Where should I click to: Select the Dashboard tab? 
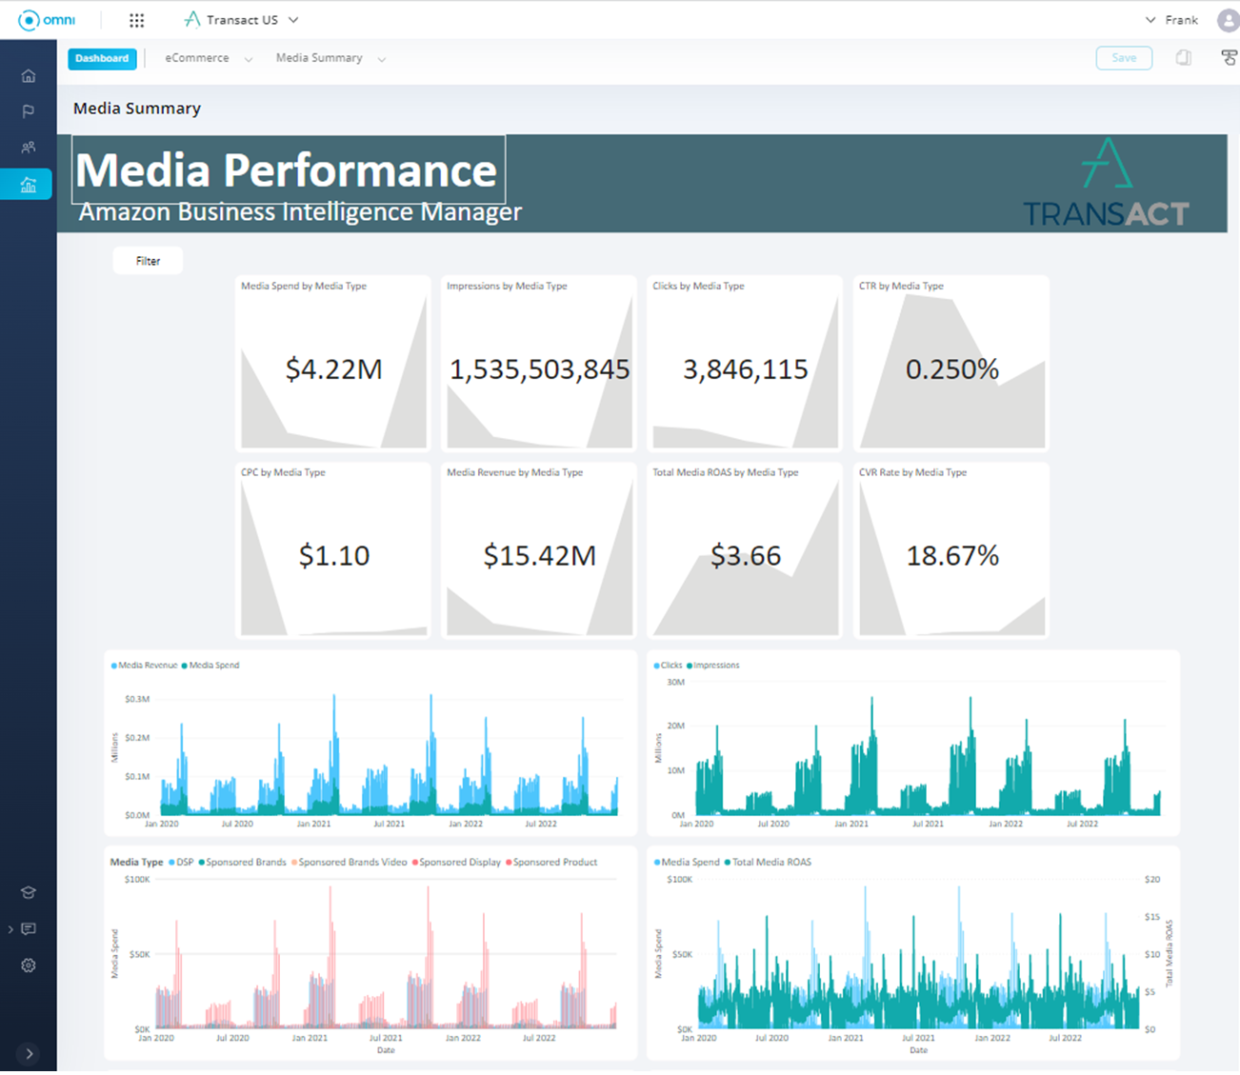click(101, 58)
